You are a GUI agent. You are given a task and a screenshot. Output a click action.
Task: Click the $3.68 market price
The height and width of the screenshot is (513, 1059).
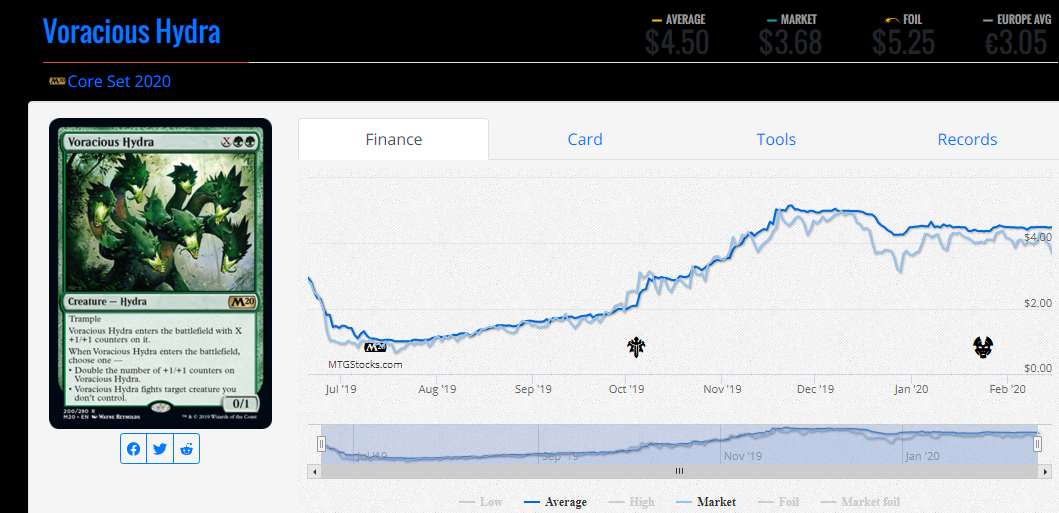(790, 42)
